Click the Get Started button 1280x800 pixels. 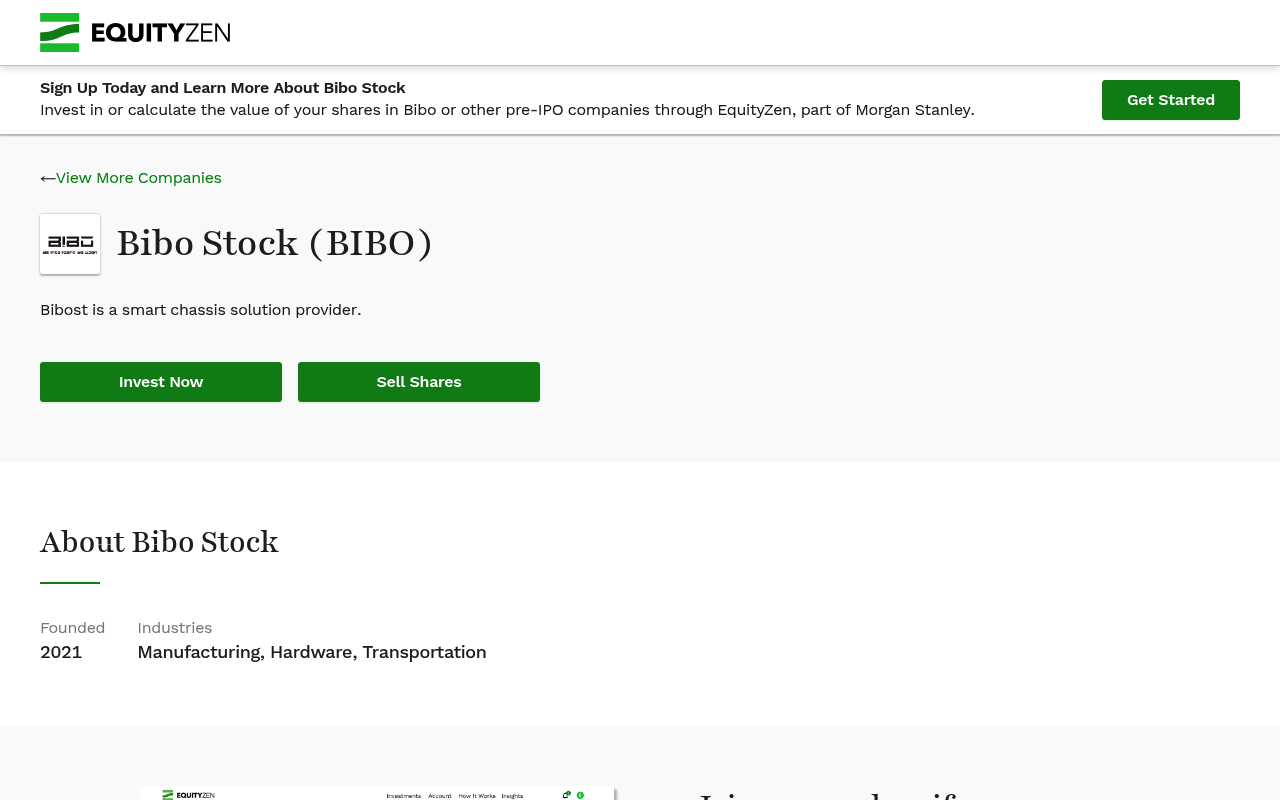(1171, 100)
